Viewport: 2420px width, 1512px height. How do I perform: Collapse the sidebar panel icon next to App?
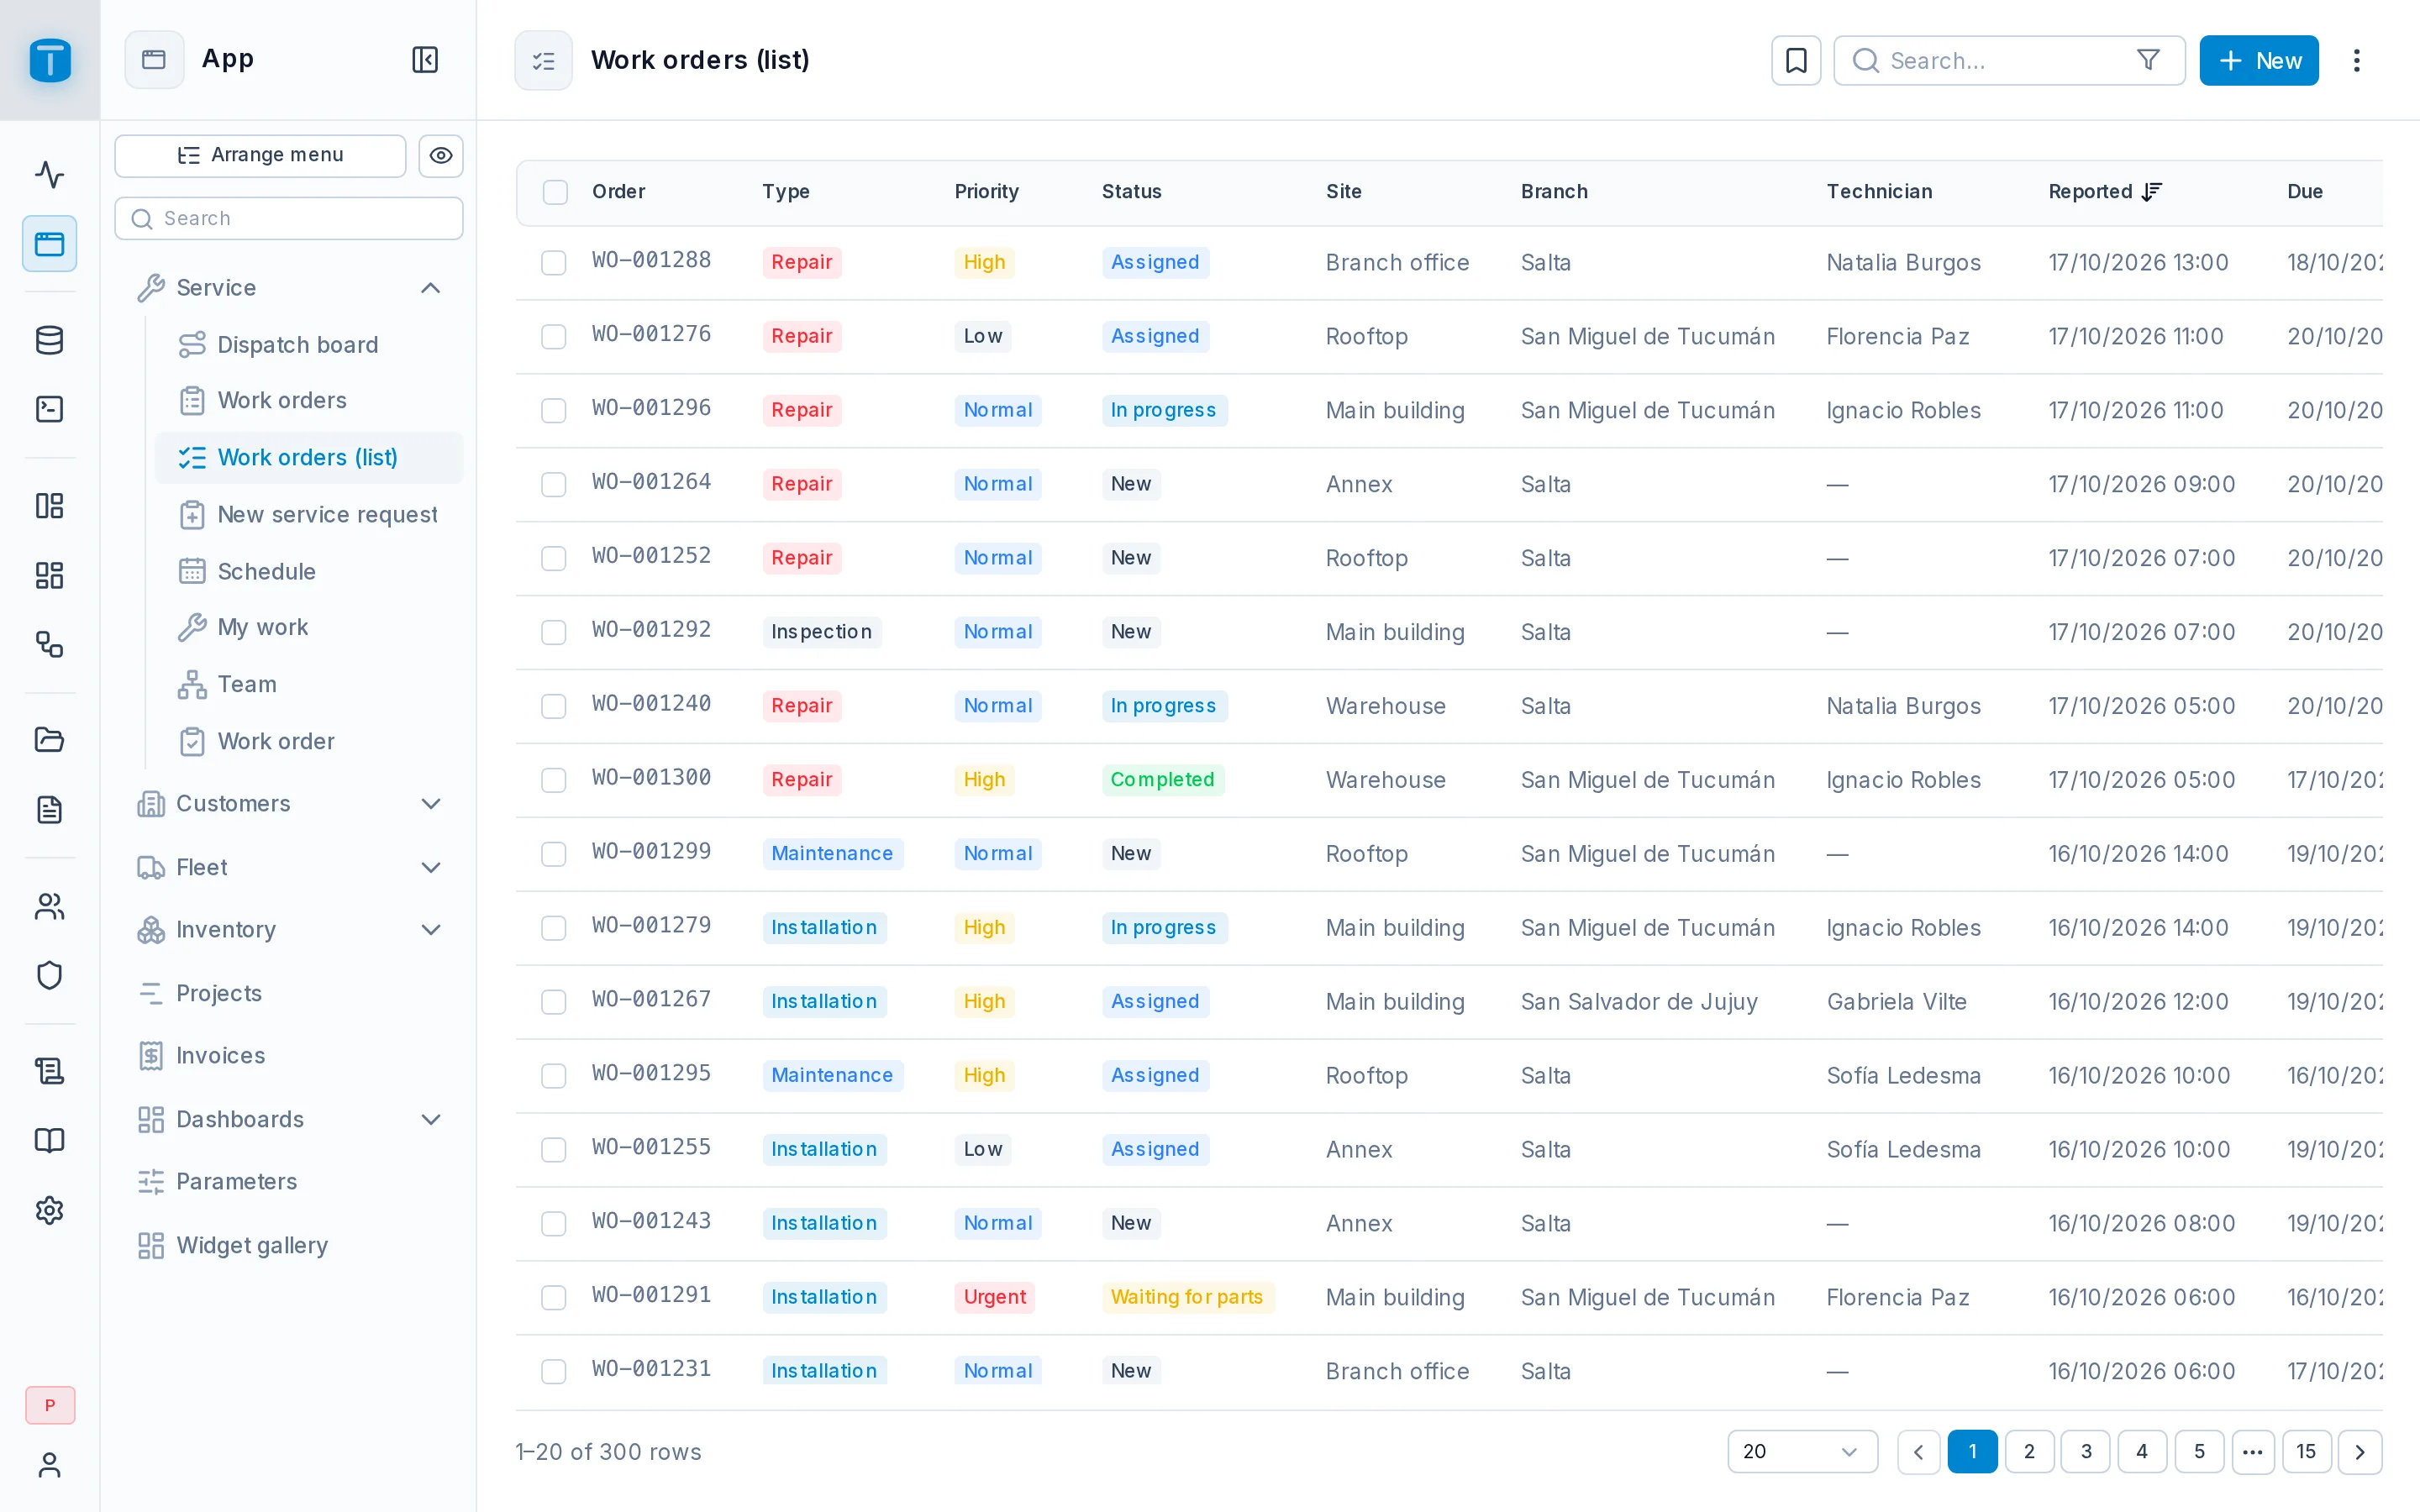point(425,60)
